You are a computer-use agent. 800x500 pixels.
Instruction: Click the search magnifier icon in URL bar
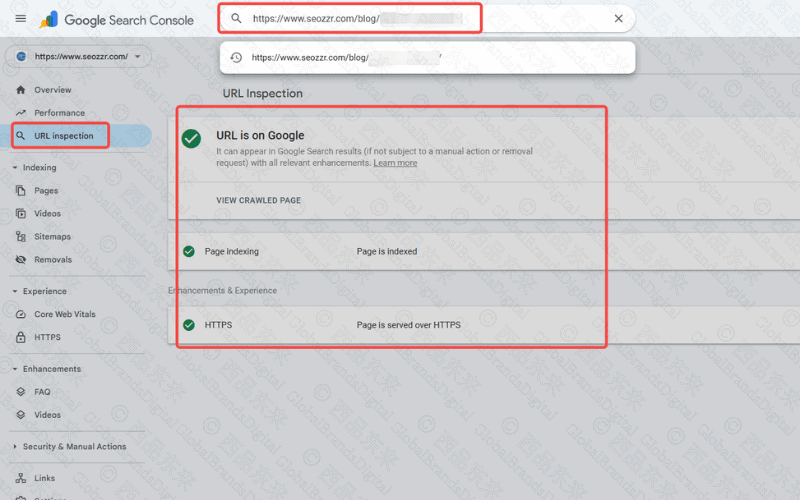[236, 18]
